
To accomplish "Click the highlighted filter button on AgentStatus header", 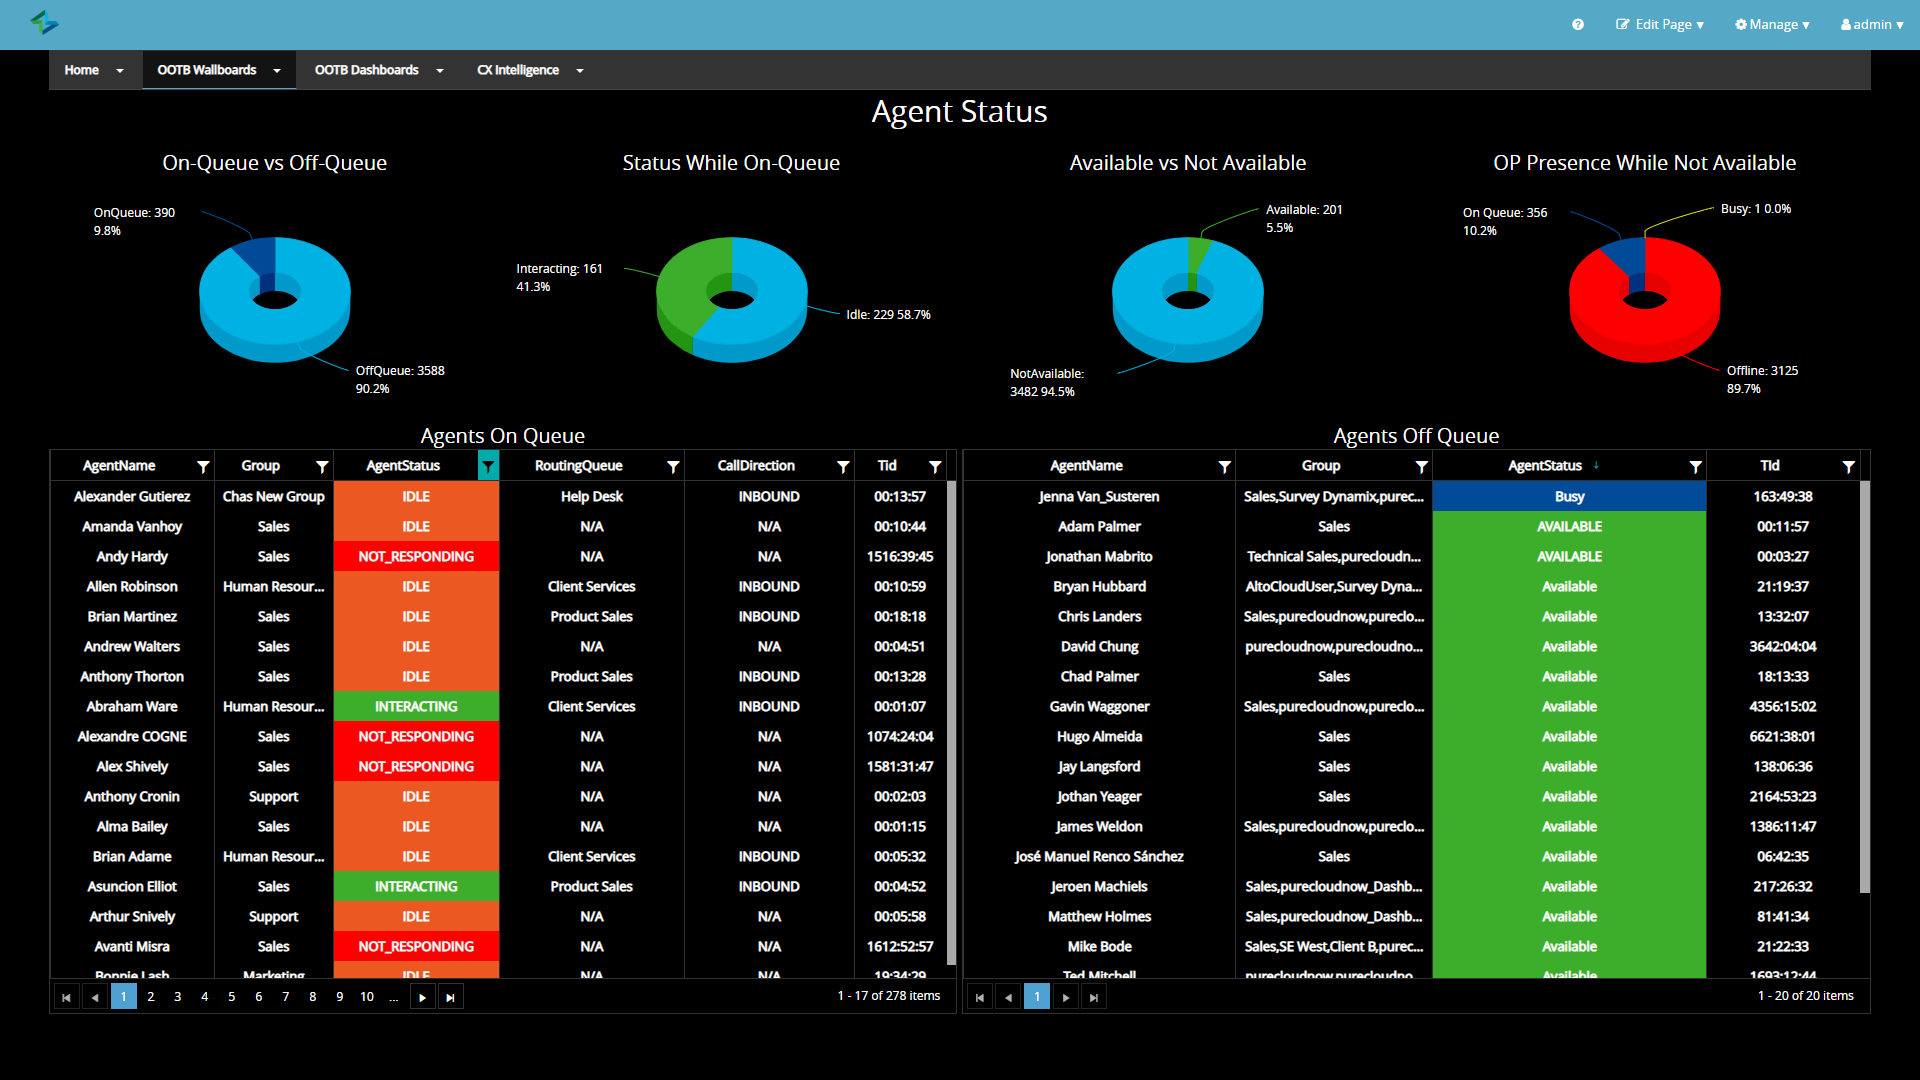I will pos(488,466).
